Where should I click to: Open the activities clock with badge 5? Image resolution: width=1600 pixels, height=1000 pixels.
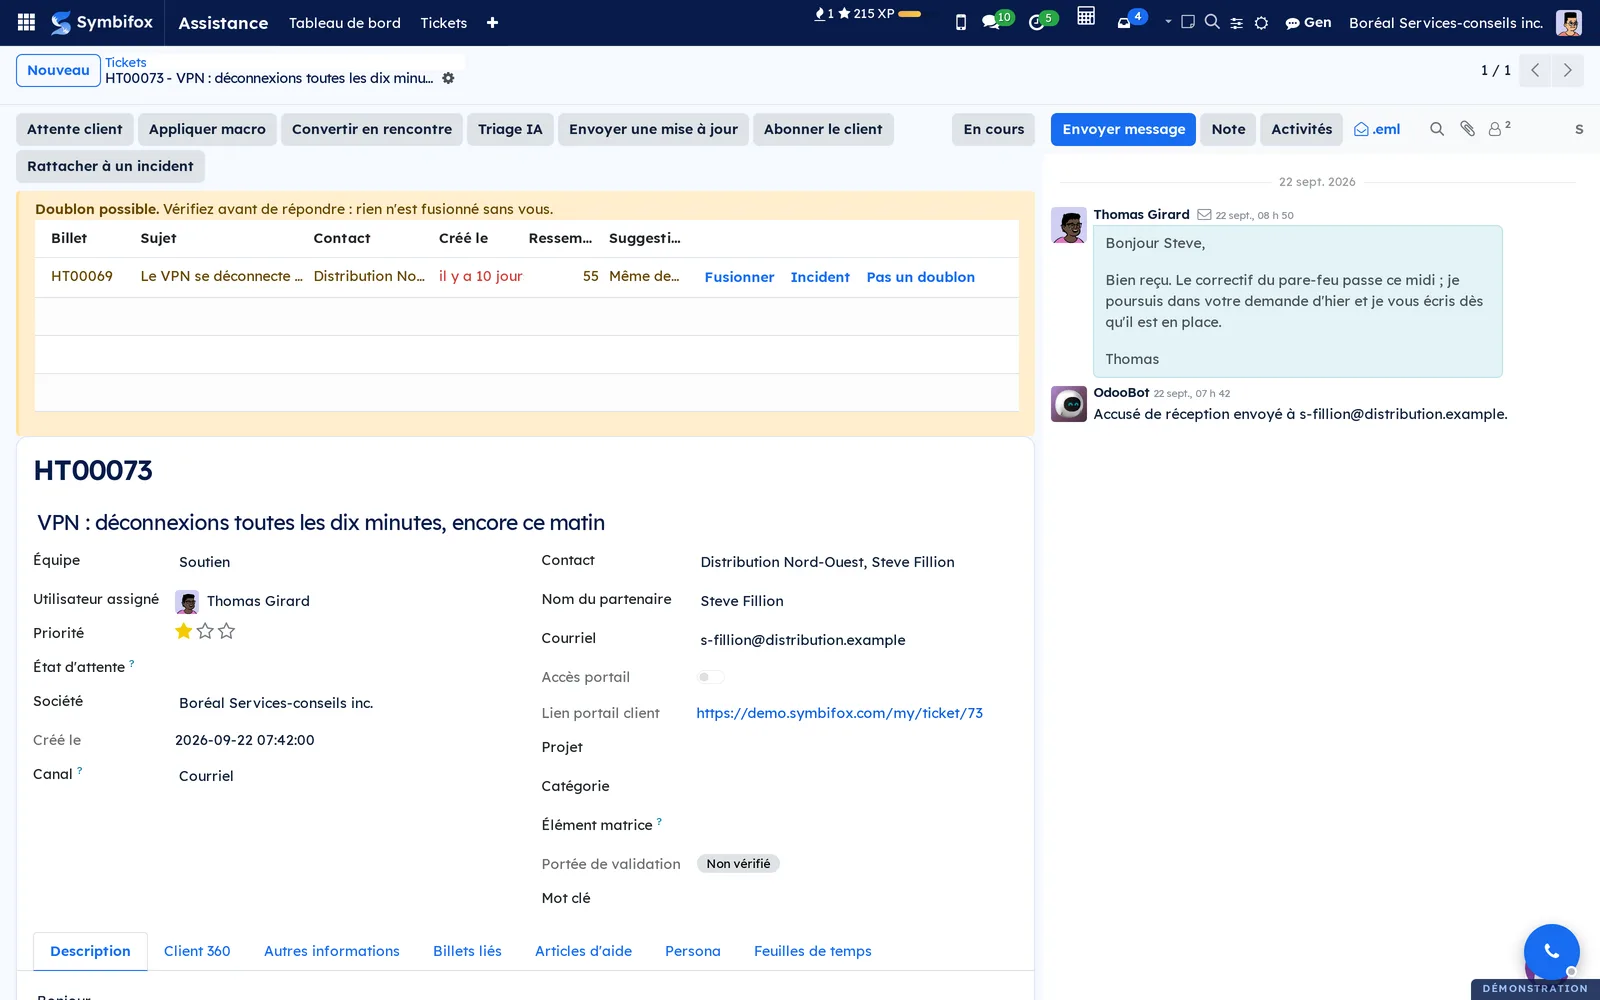(x=1042, y=20)
